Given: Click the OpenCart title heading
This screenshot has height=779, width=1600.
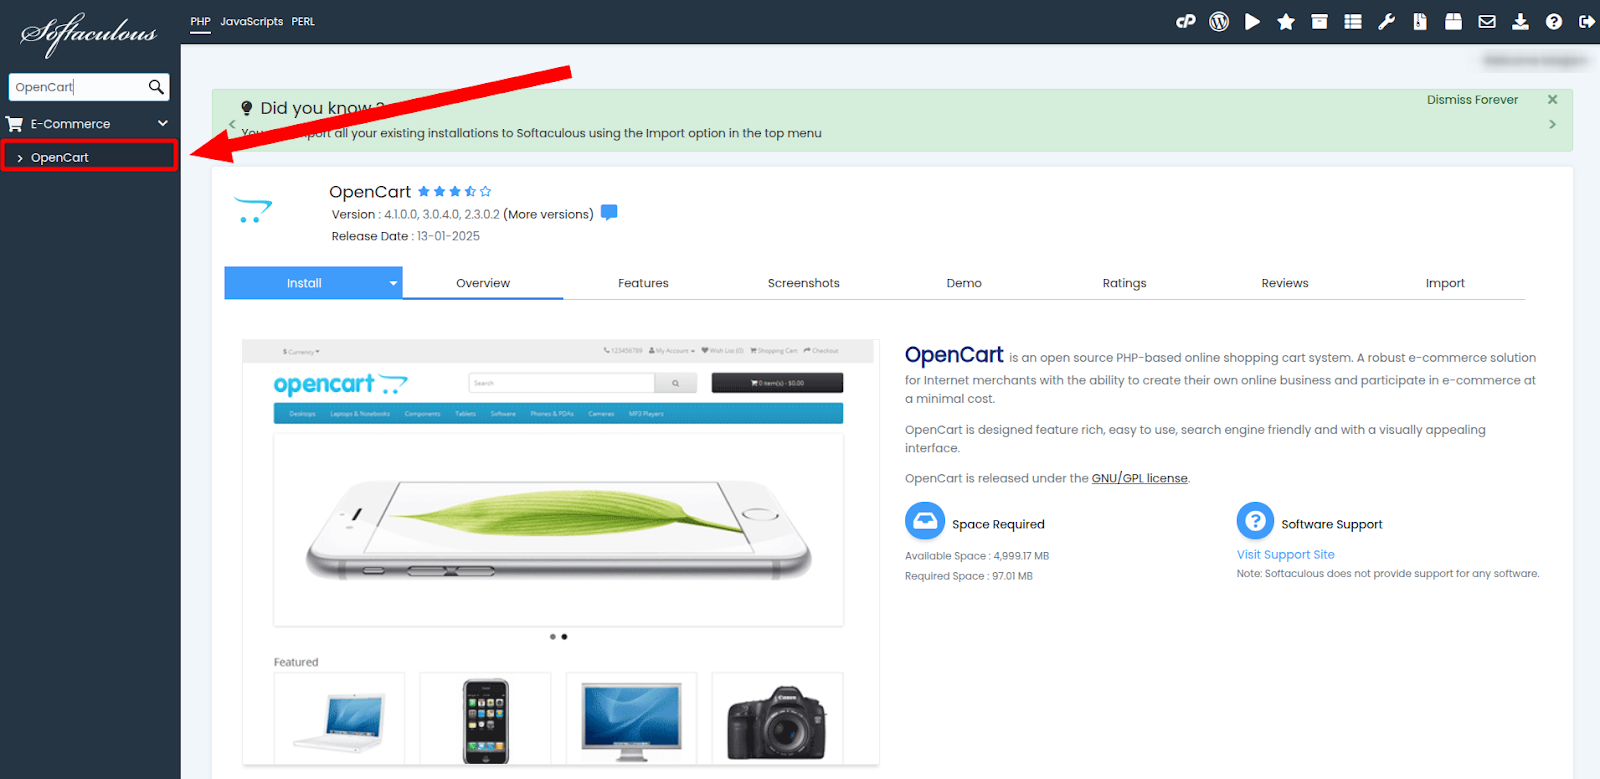Looking at the screenshot, I should click(370, 191).
